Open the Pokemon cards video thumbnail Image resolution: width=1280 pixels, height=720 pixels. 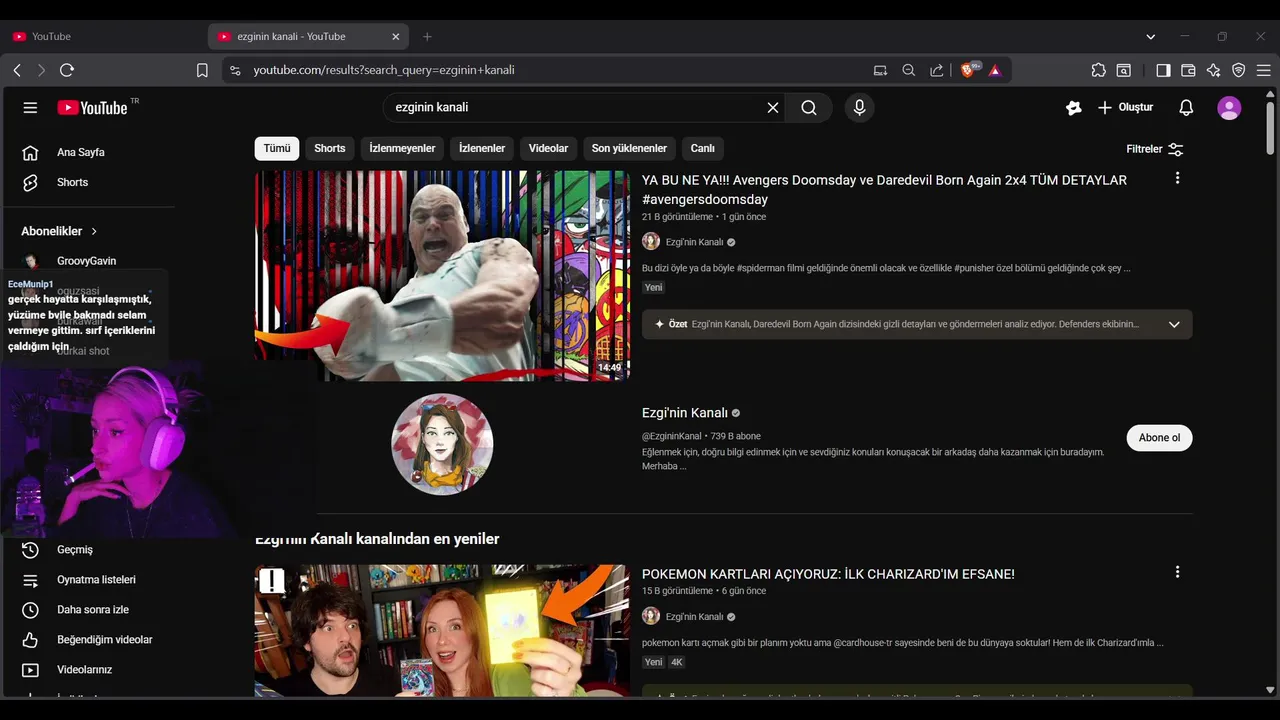[x=442, y=631]
